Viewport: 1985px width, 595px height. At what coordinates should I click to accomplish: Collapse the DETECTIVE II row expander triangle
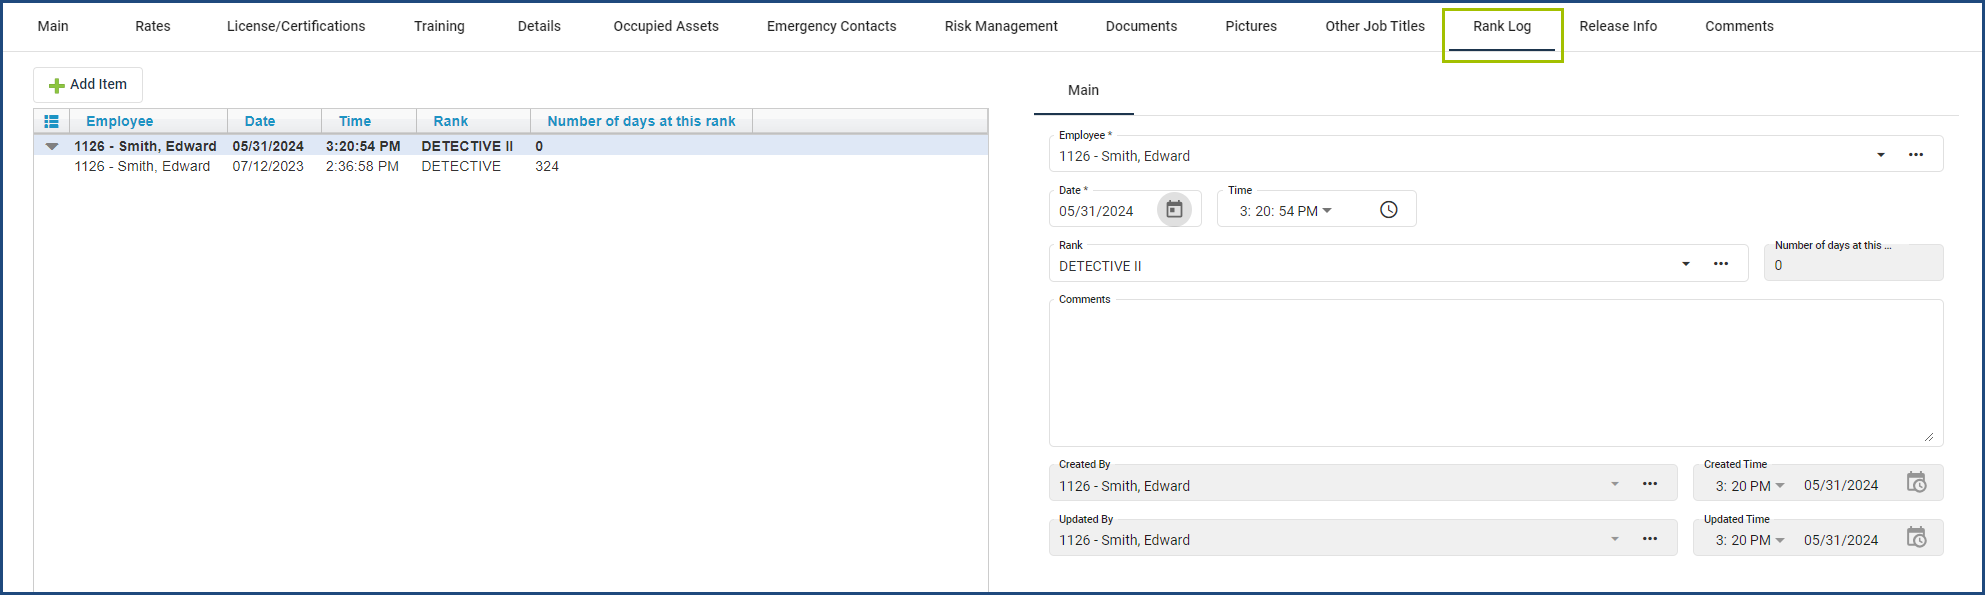coord(52,146)
